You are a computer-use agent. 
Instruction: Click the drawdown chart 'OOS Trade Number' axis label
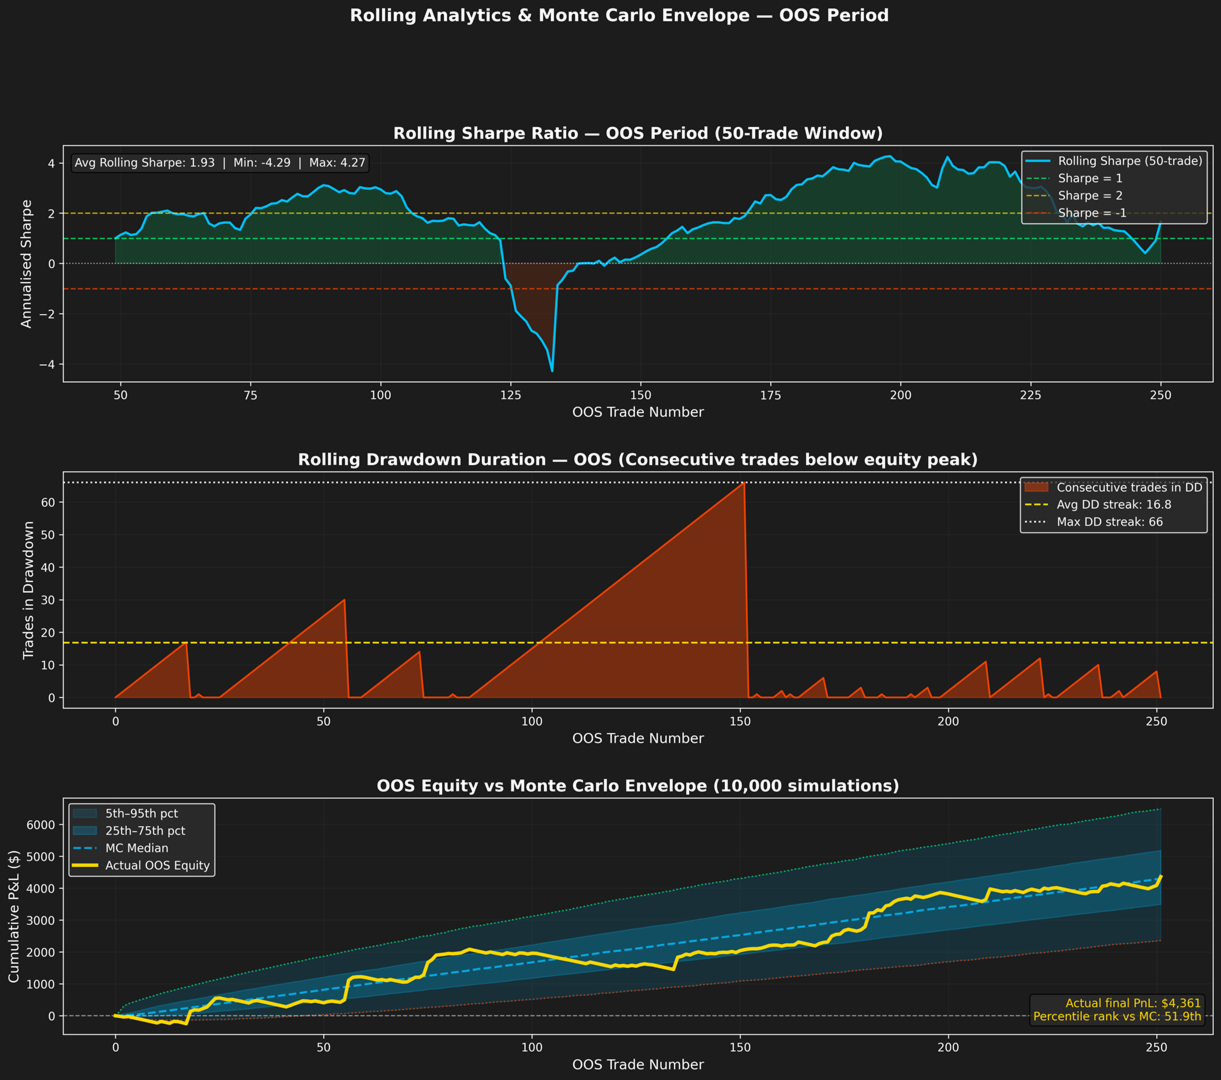[x=638, y=738]
